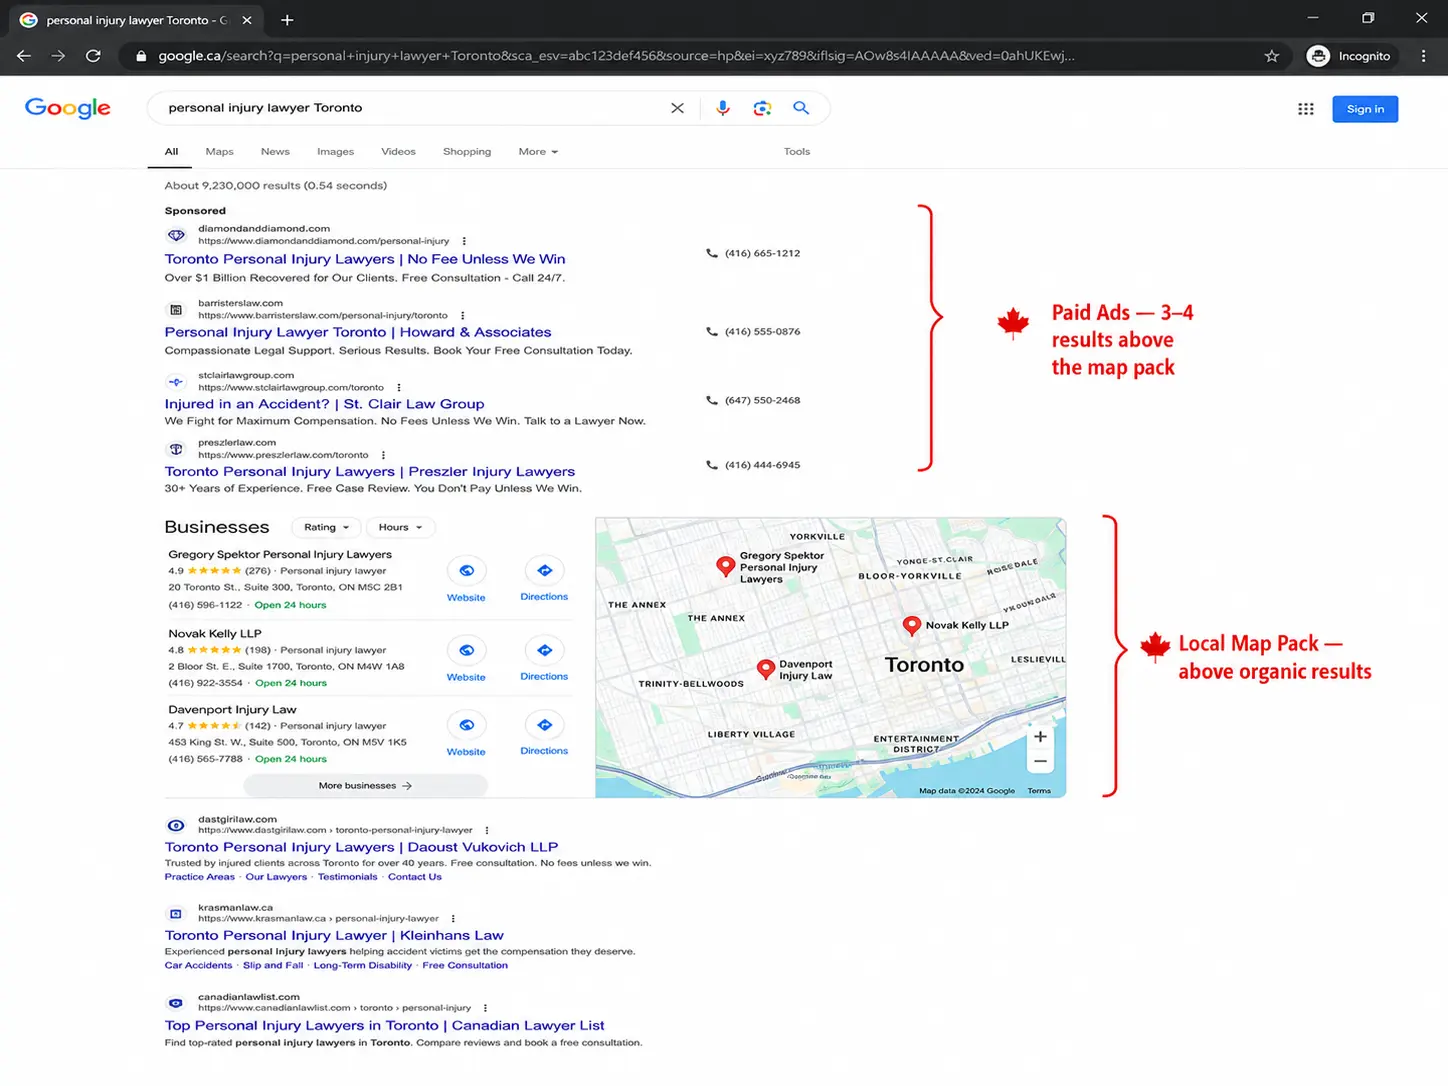Go to Google homepage via logo
This screenshot has width=1448, height=1086.
pos(68,108)
